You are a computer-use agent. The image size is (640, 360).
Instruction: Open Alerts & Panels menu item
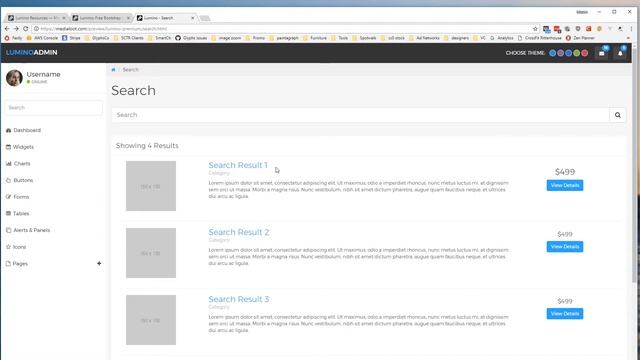[31, 230]
